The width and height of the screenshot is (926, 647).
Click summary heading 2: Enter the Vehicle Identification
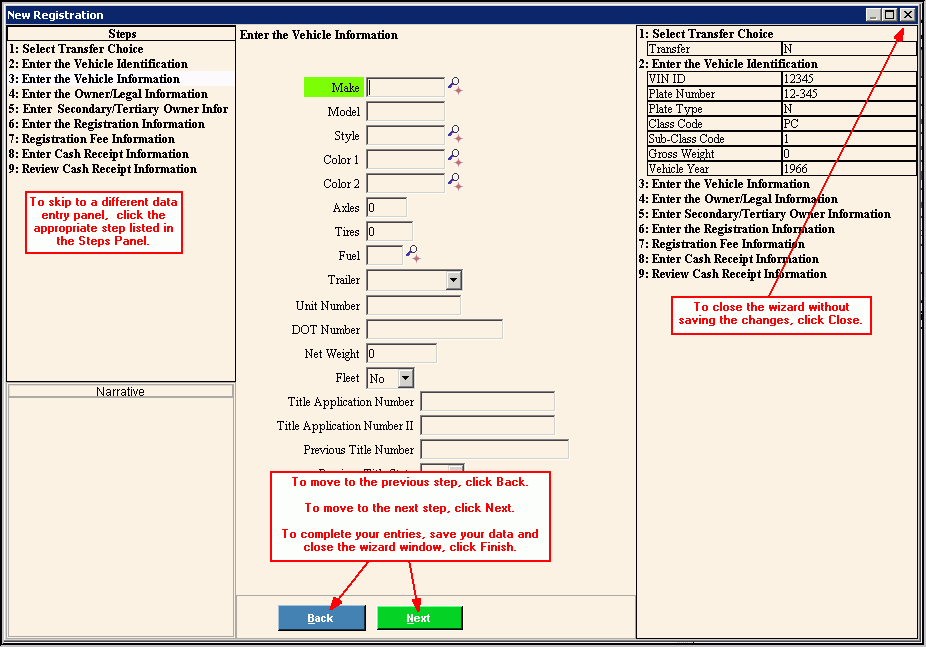click(x=729, y=64)
